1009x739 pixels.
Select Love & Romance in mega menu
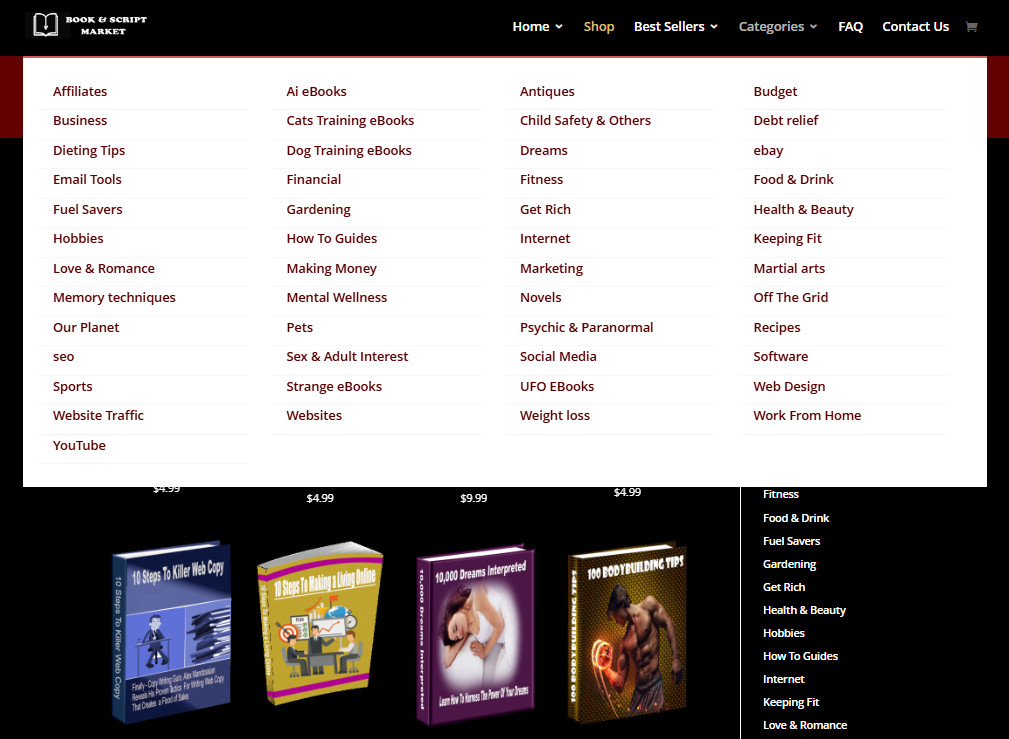pyautogui.click(x=104, y=268)
